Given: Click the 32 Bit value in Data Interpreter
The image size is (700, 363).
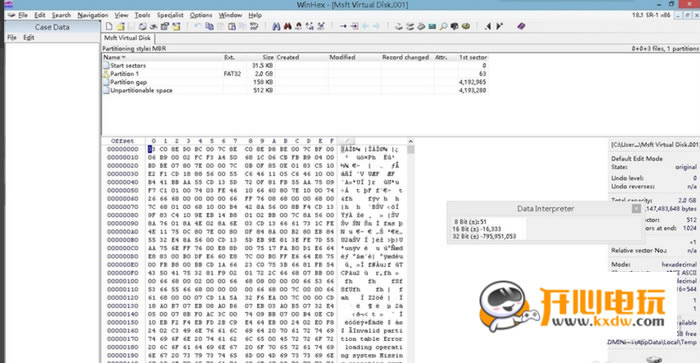Looking at the screenshot, I should point(484,236).
